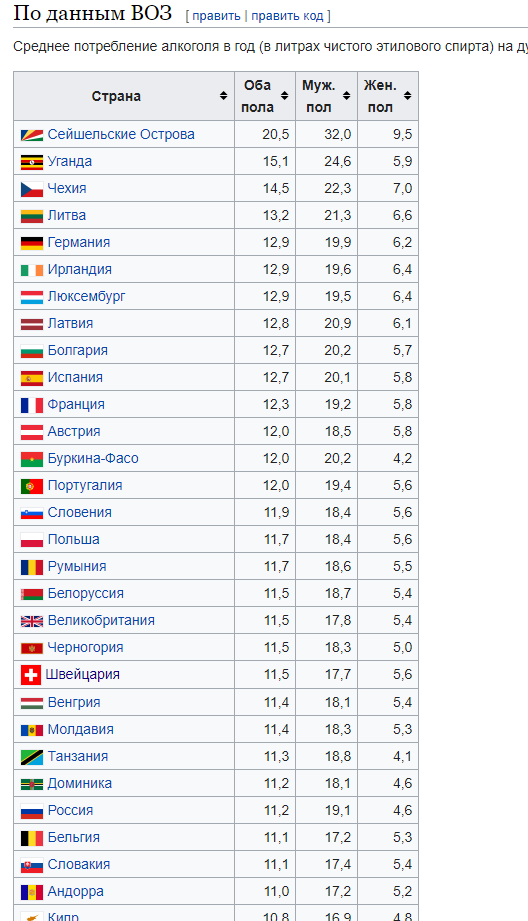Open the Россия country link
The image size is (528, 921).
[70, 811]
